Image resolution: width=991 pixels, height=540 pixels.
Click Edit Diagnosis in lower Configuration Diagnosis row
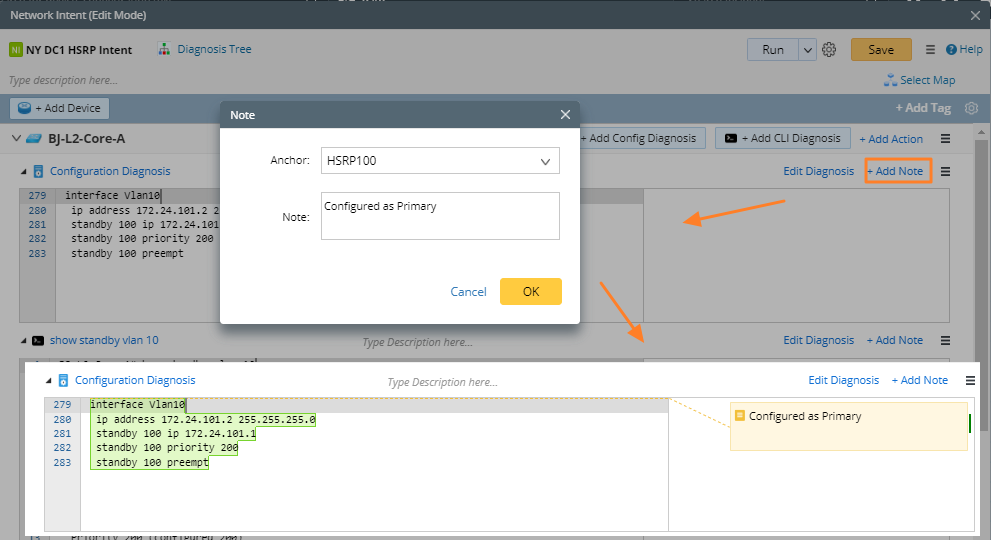[x=844, y=380]
